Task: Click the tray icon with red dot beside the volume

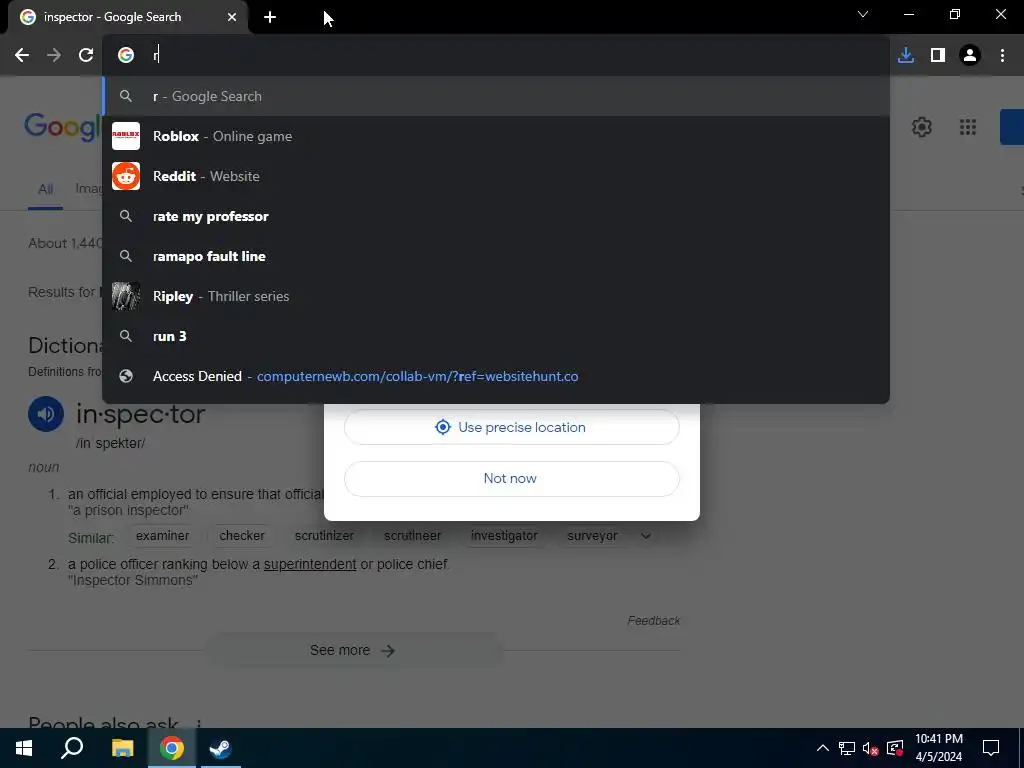Action: 895,748
